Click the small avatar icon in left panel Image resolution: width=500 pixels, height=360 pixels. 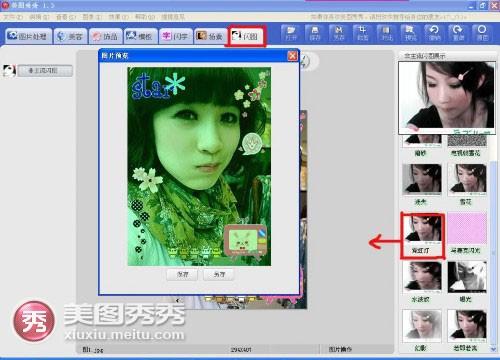point(9,71)
